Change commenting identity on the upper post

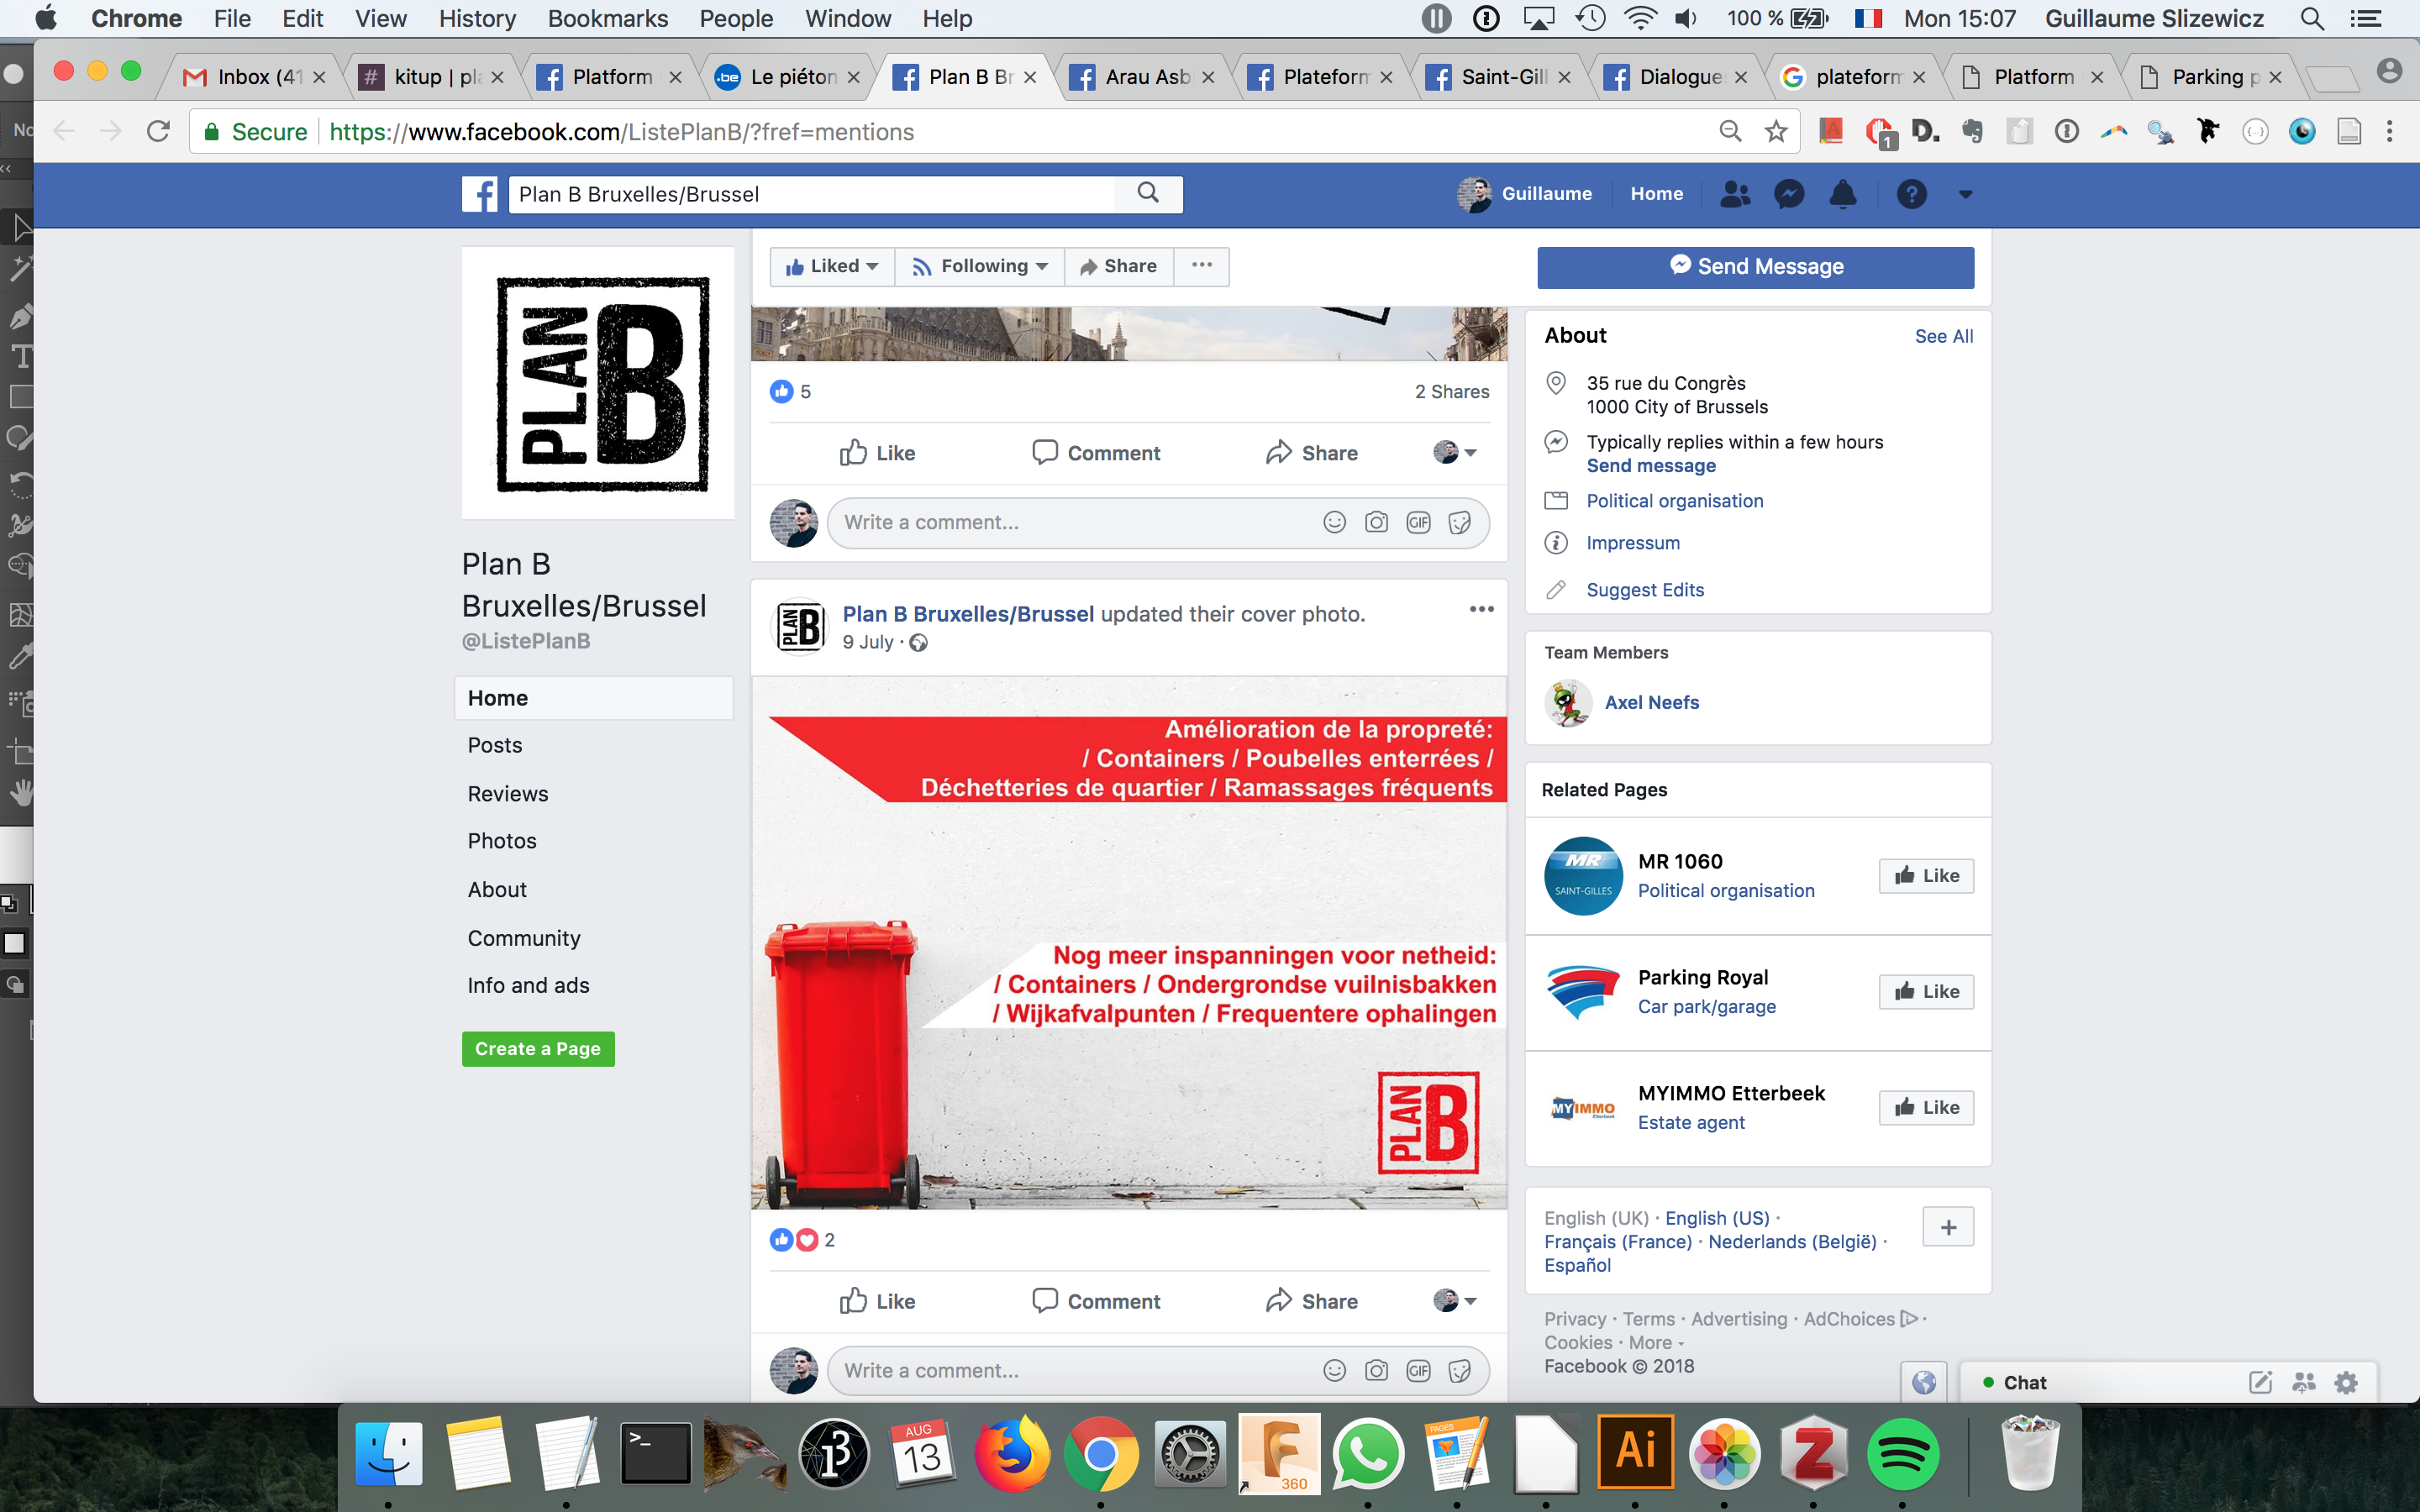[1455, 452]
